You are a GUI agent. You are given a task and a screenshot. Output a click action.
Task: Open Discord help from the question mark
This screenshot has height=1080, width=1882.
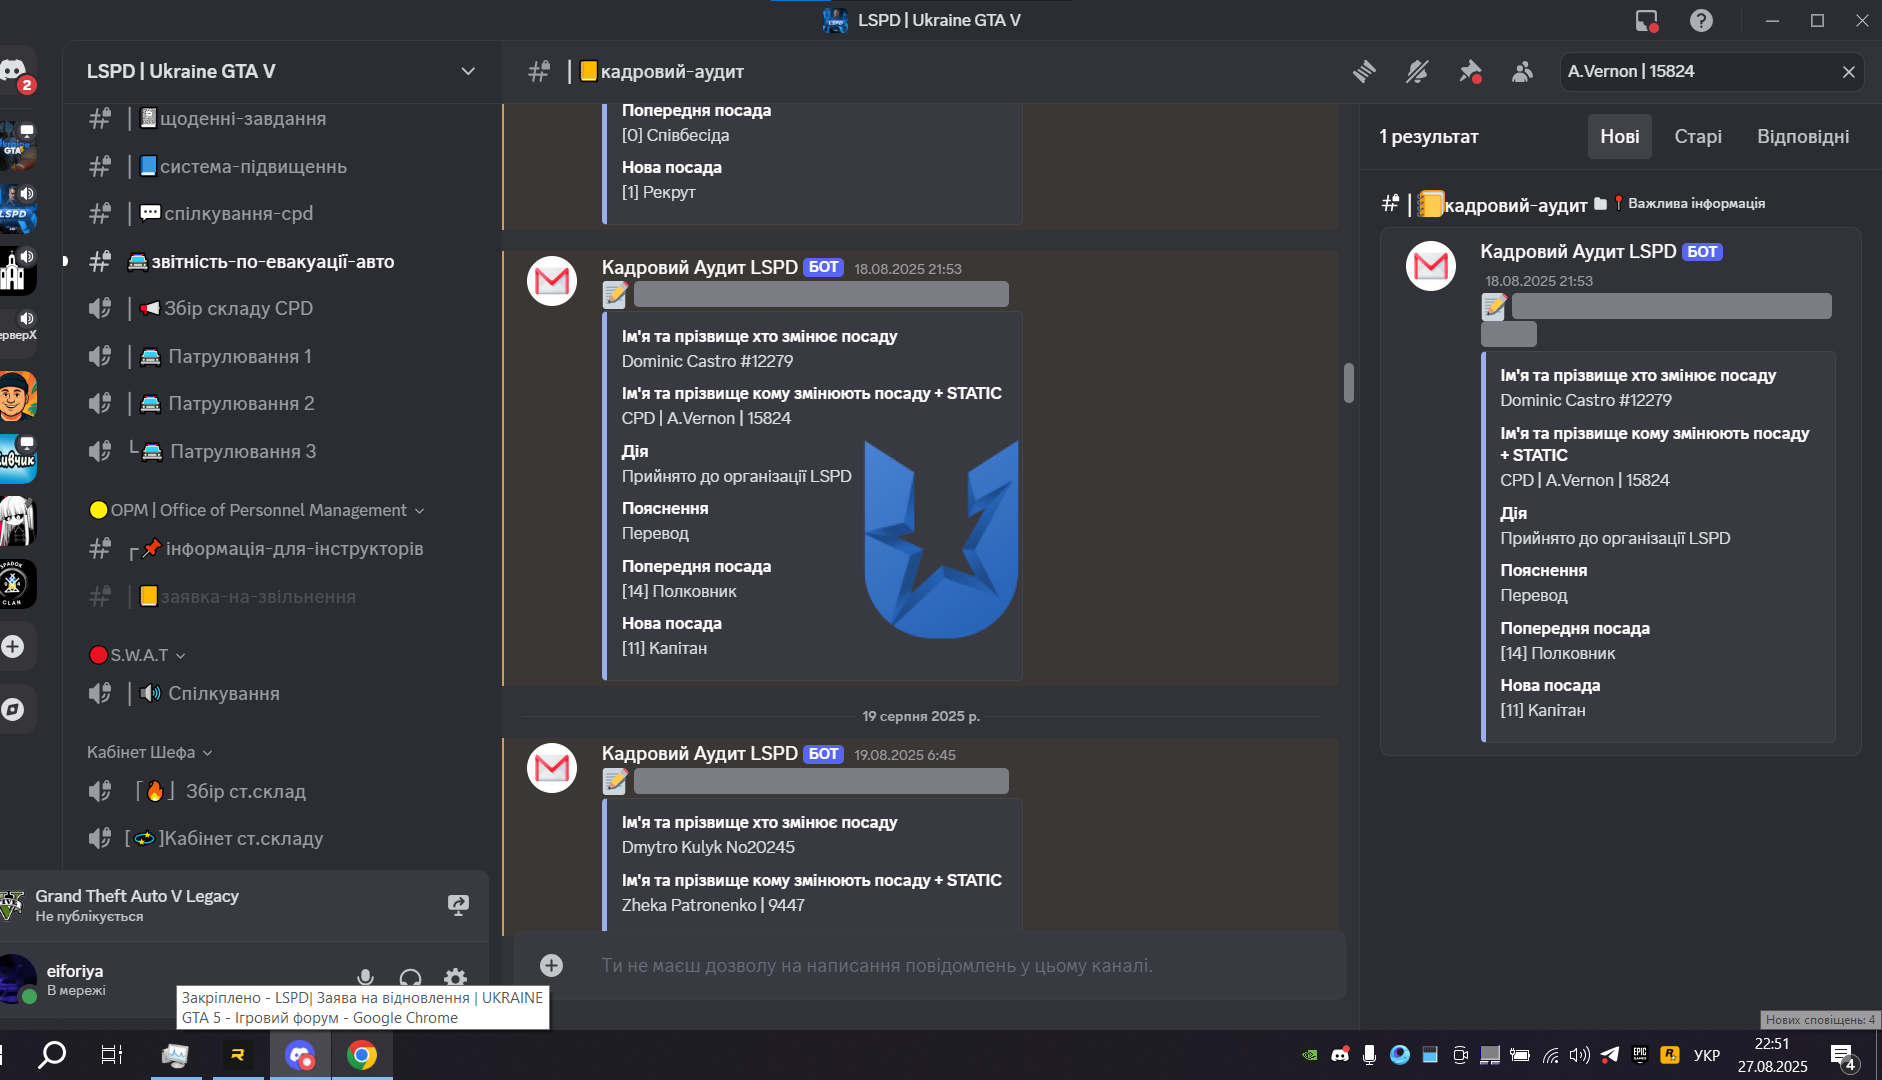pyautogui.click(x=1701, y=20)
